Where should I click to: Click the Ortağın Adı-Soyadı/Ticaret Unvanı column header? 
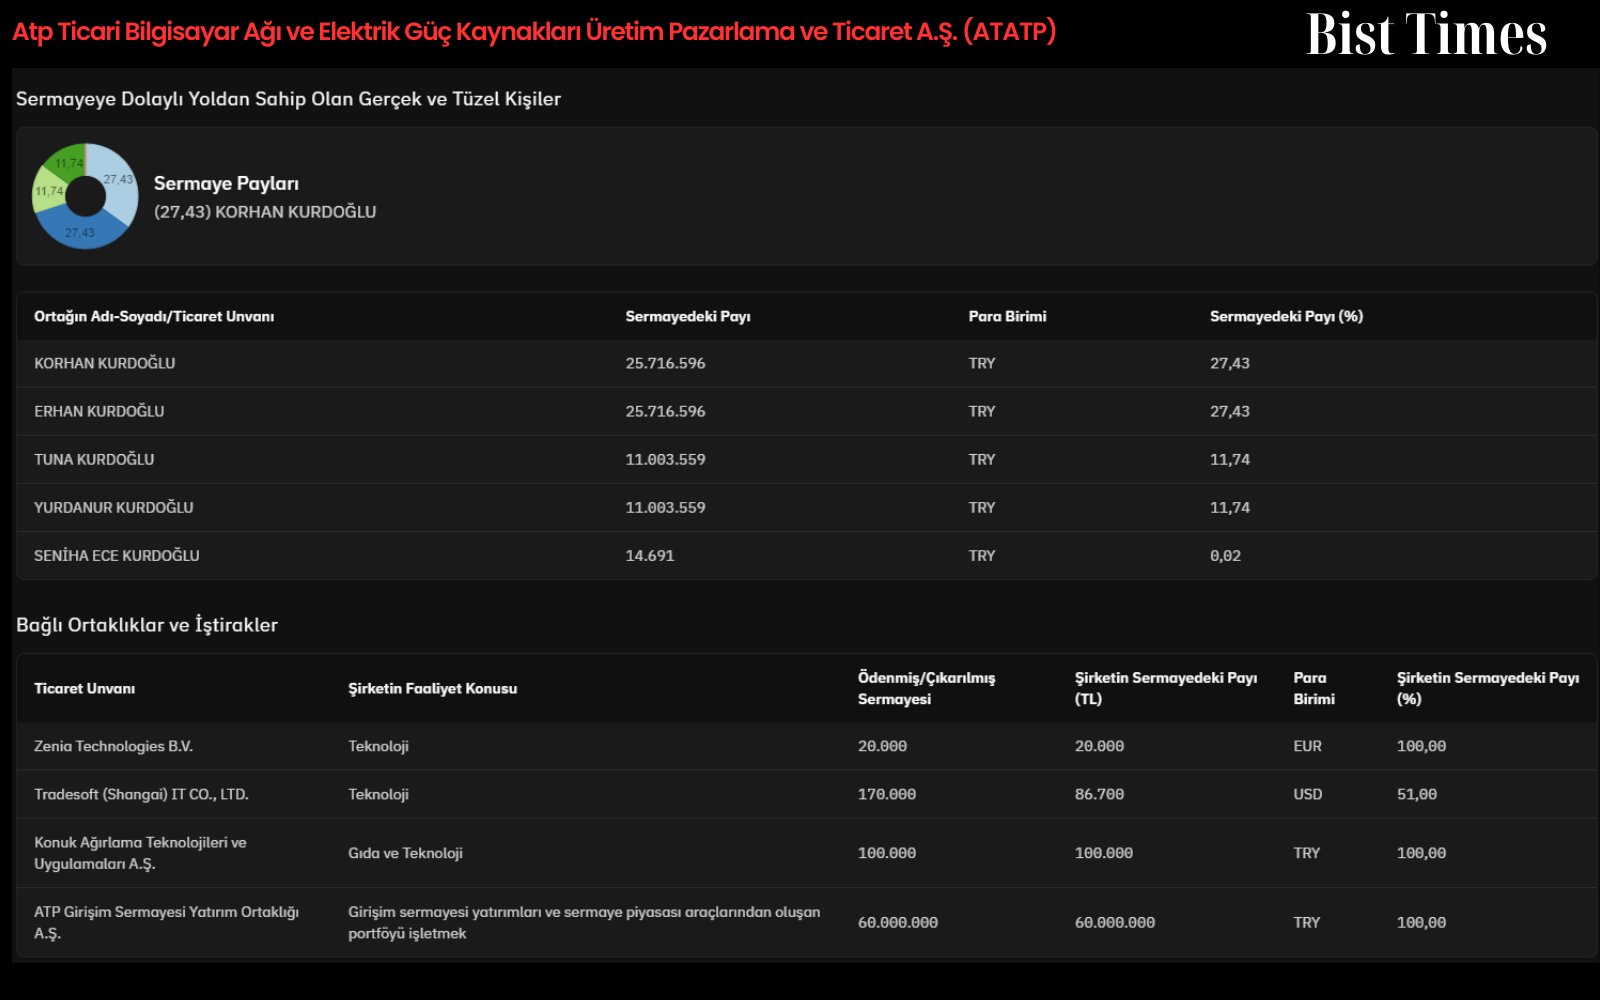tap(154, 316)
